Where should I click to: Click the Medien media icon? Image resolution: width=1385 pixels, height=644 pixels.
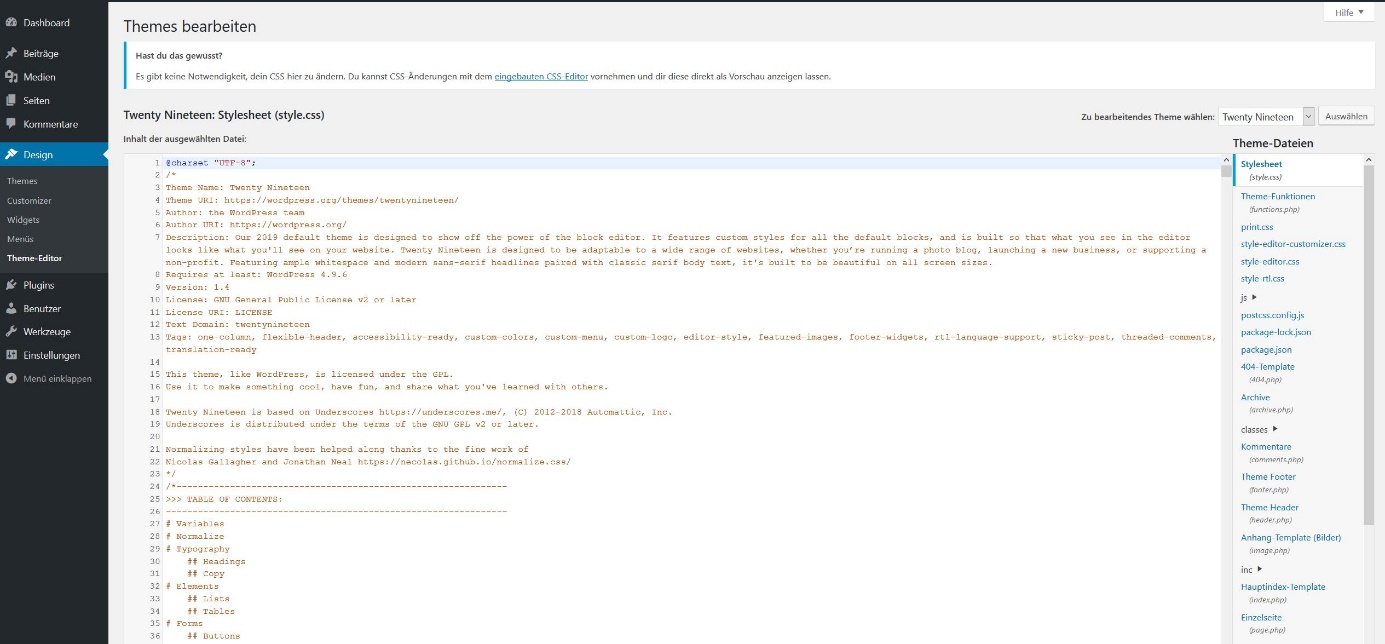coord(11,77)
